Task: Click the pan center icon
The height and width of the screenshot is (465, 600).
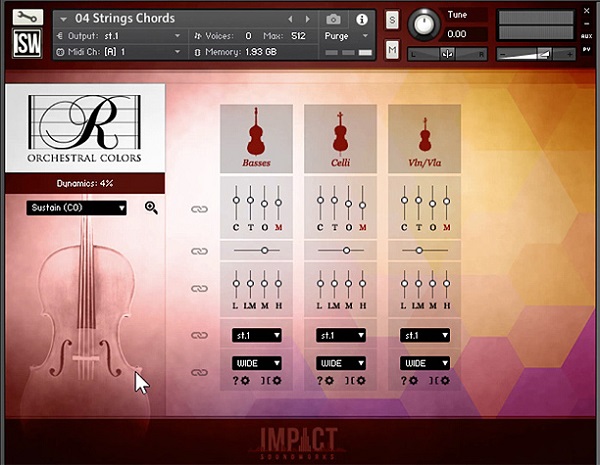Action: click(447, 55)
